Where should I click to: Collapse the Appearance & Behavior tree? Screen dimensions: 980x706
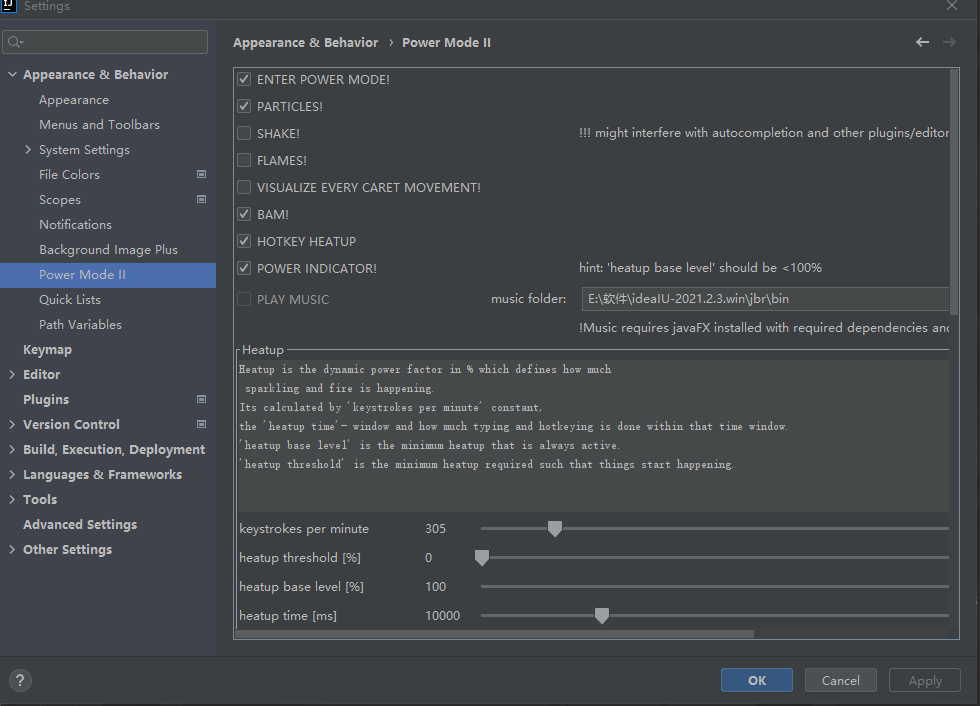(12, 74)
